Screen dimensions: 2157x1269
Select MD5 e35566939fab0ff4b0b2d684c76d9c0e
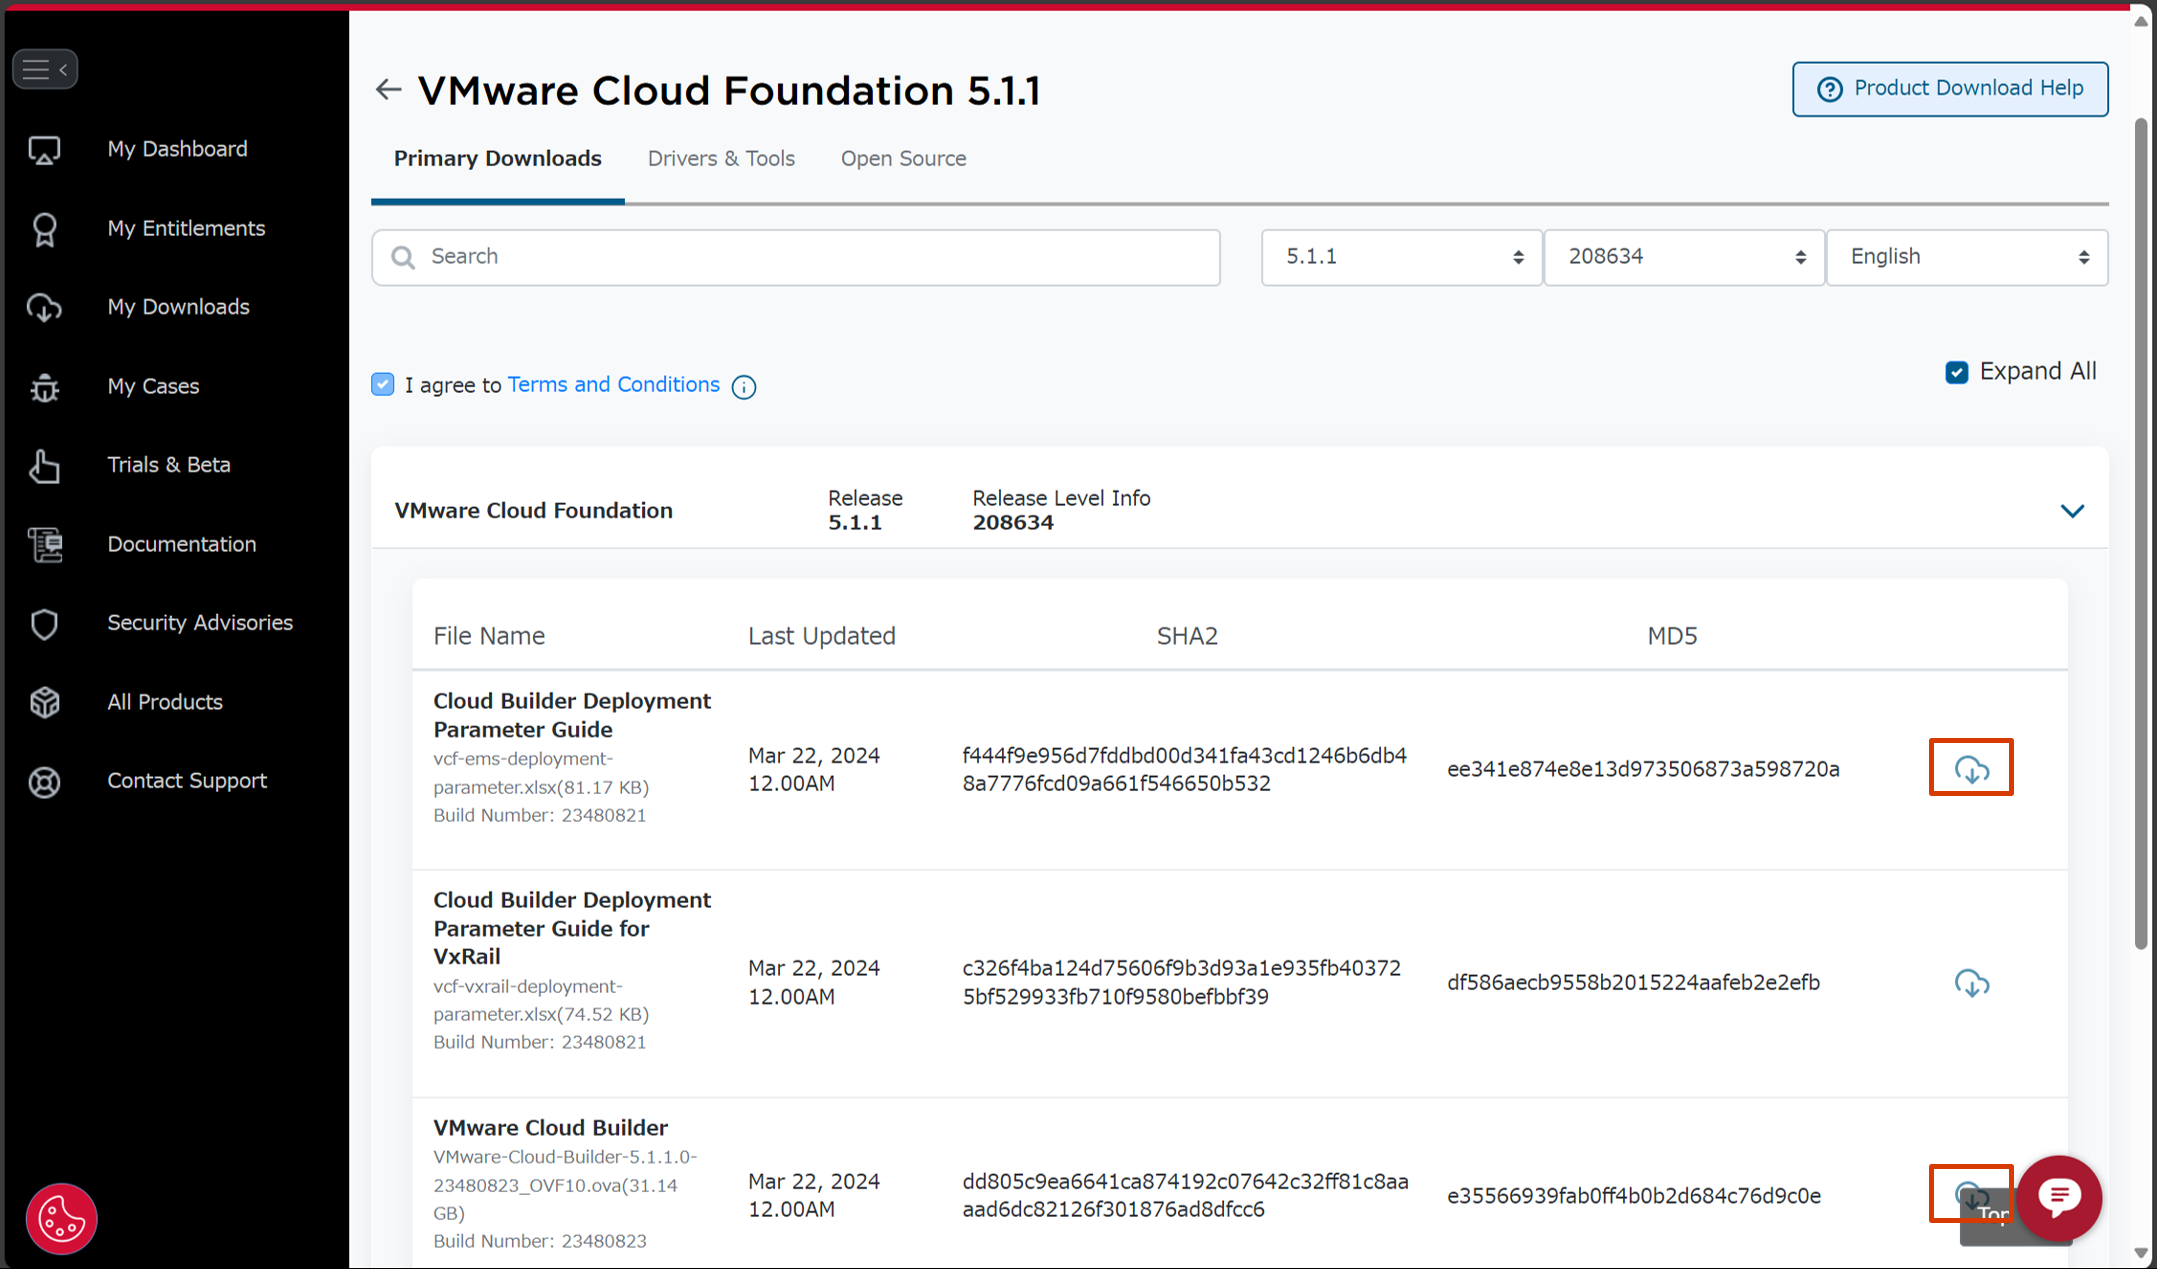pyautogui.click(x=1634, y=1196)
